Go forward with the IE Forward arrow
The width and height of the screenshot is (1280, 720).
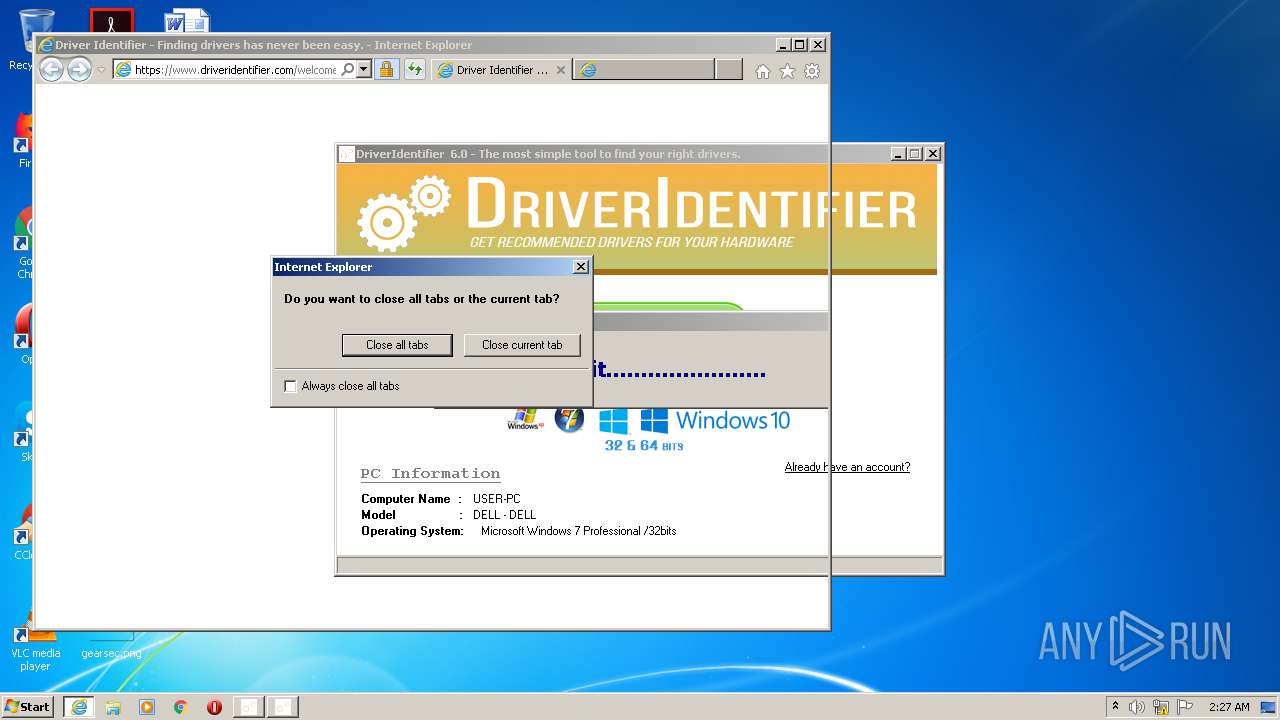[79, 69]
